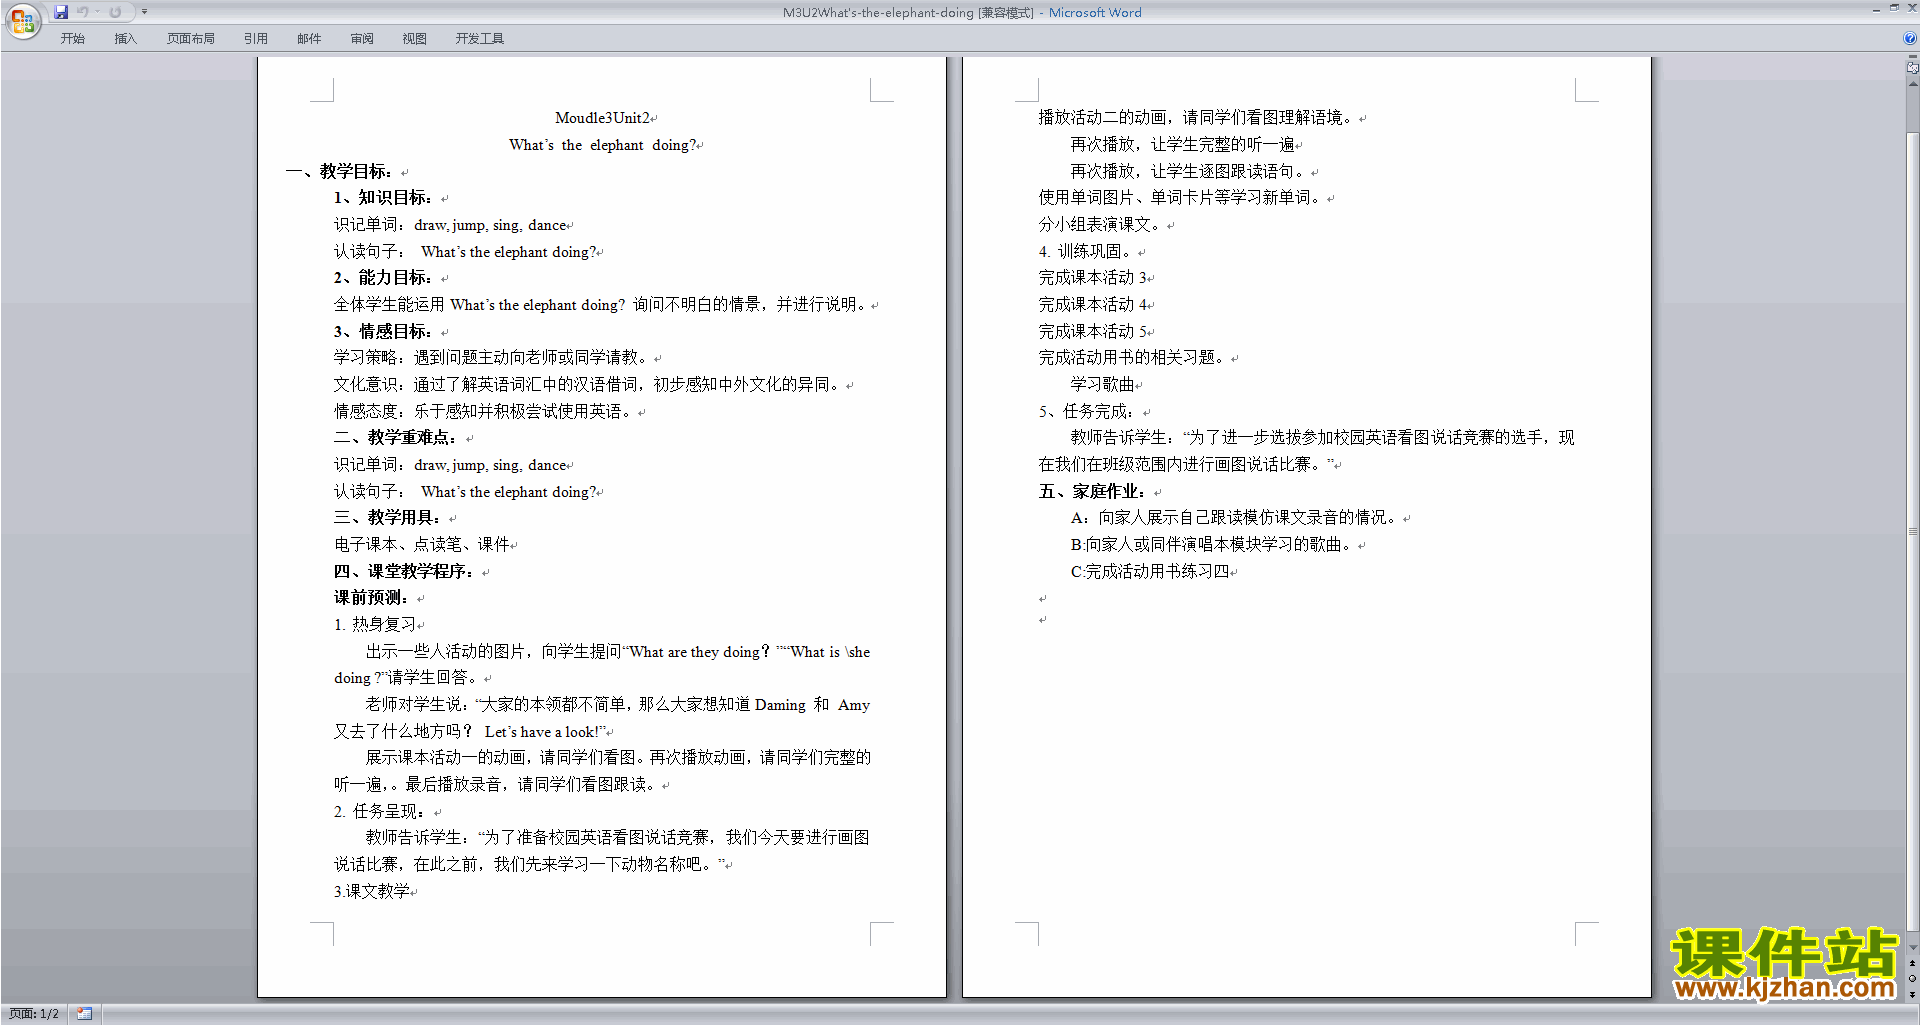Open the 开发工具 tab
This screenshot has height=1025, width=1920.
[x=479, y=39]
